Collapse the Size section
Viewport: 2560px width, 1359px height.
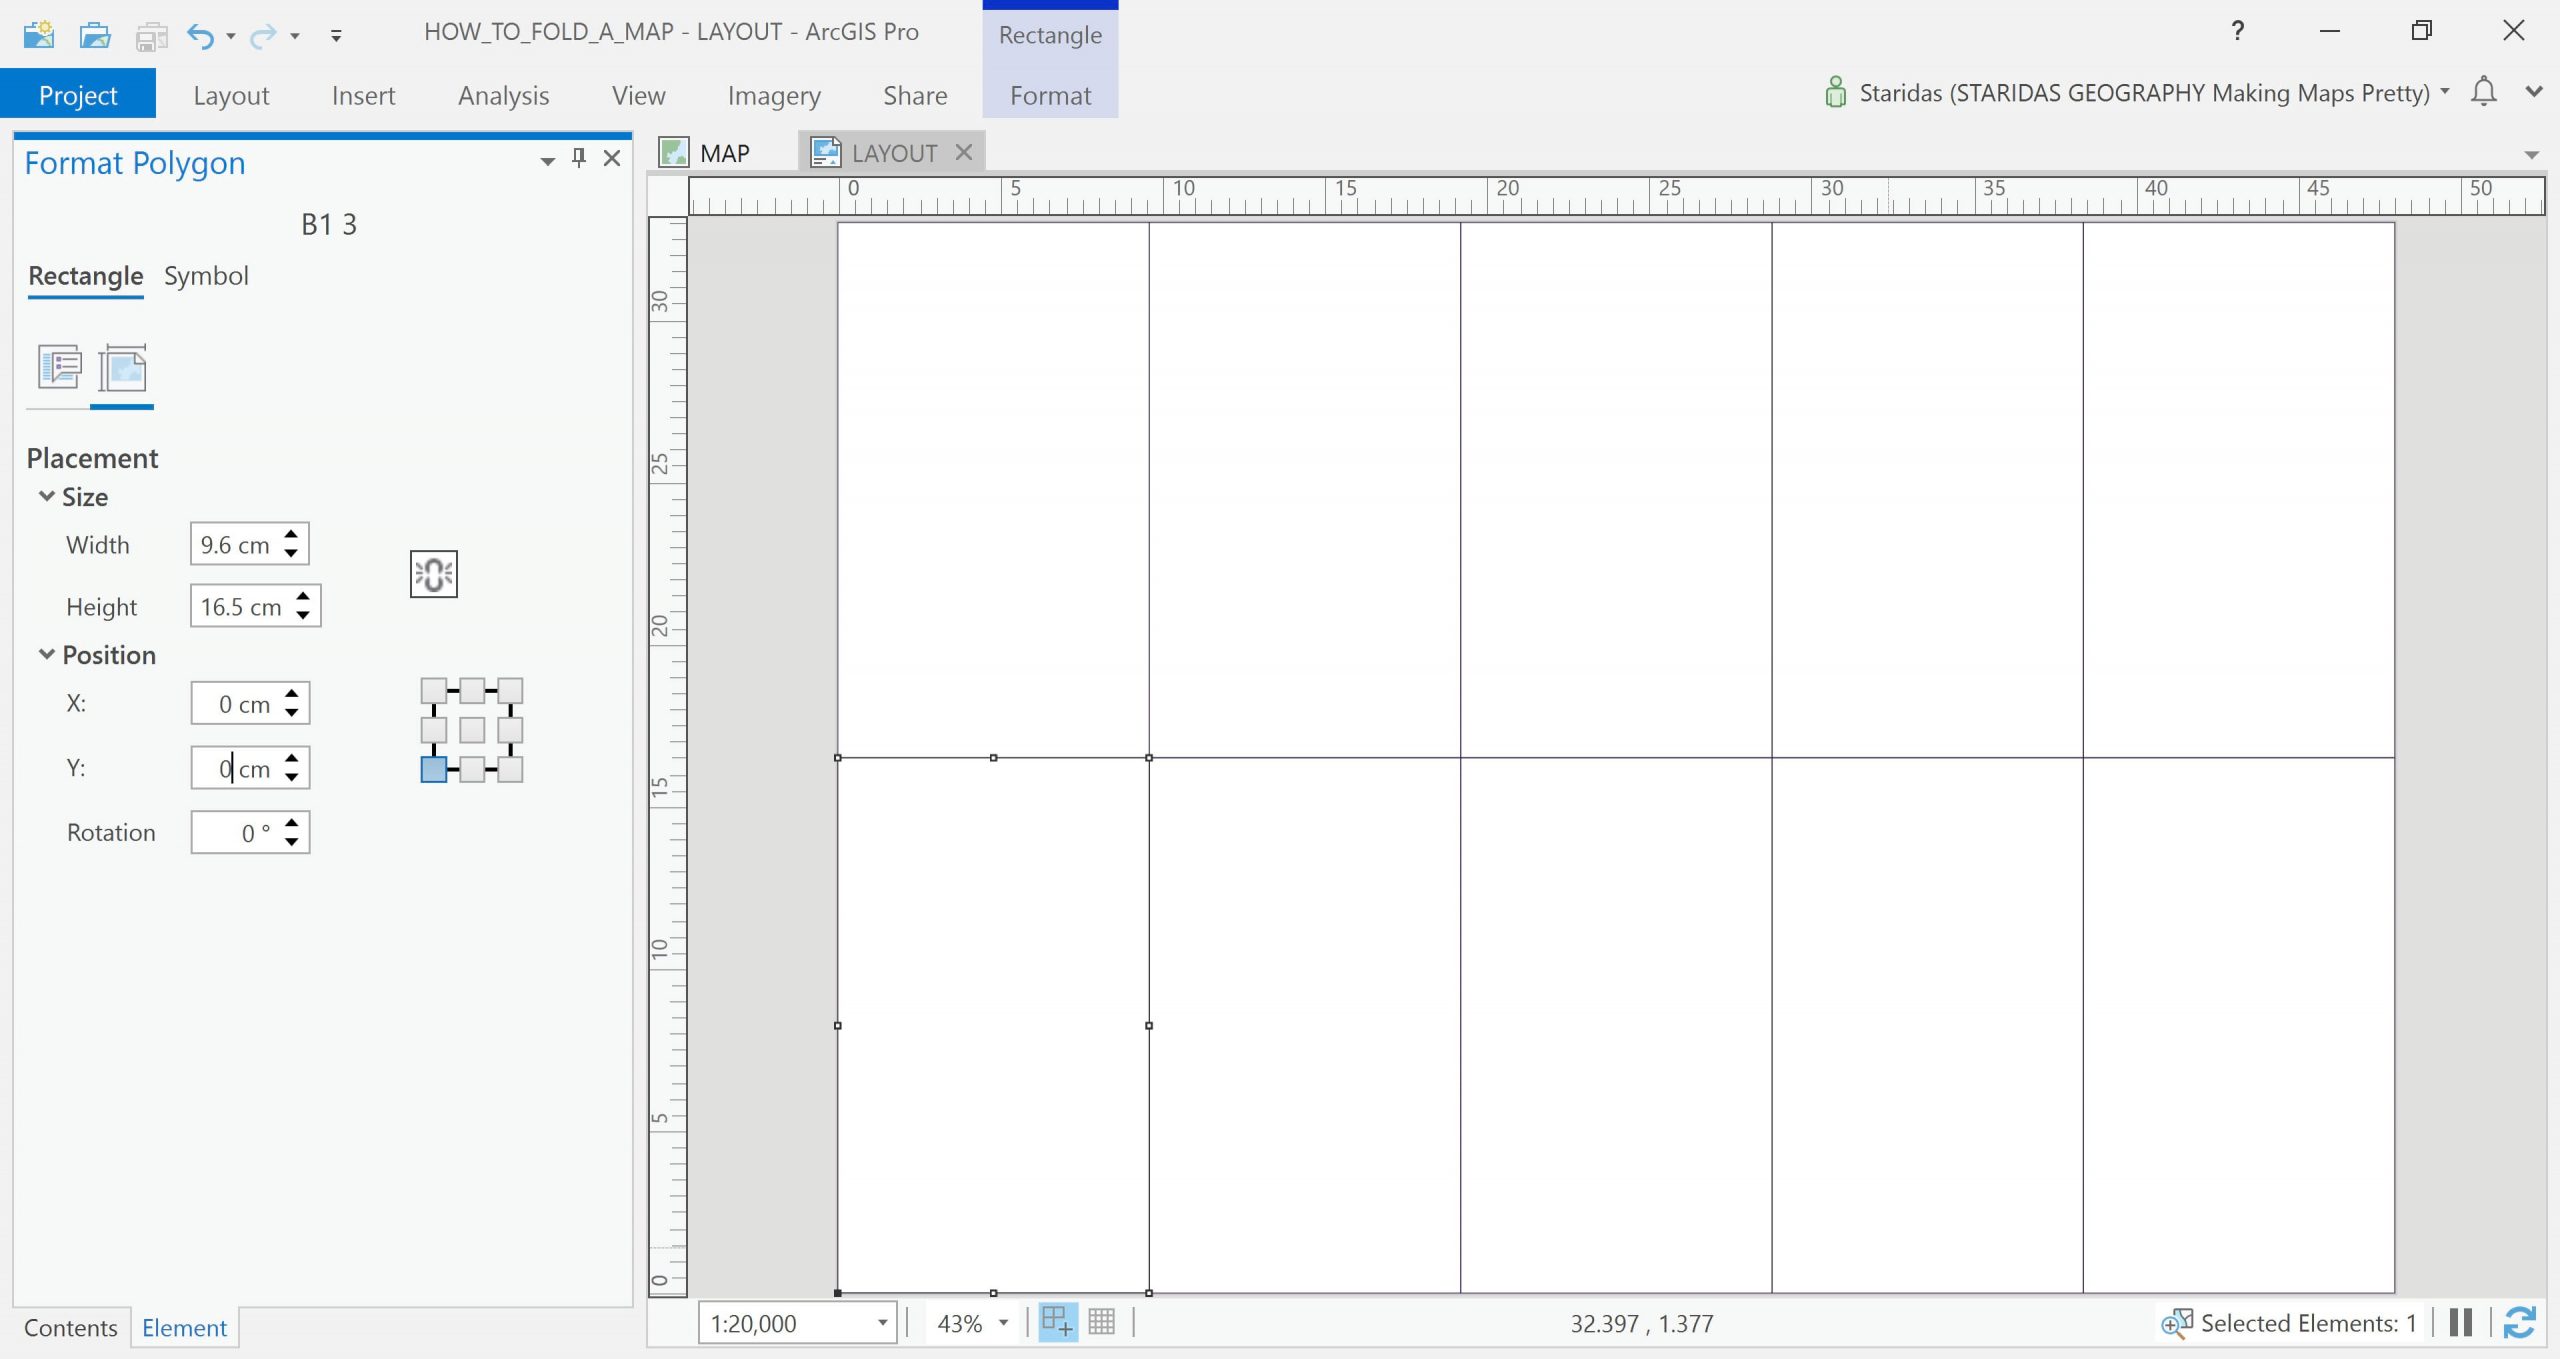(46, 497)
